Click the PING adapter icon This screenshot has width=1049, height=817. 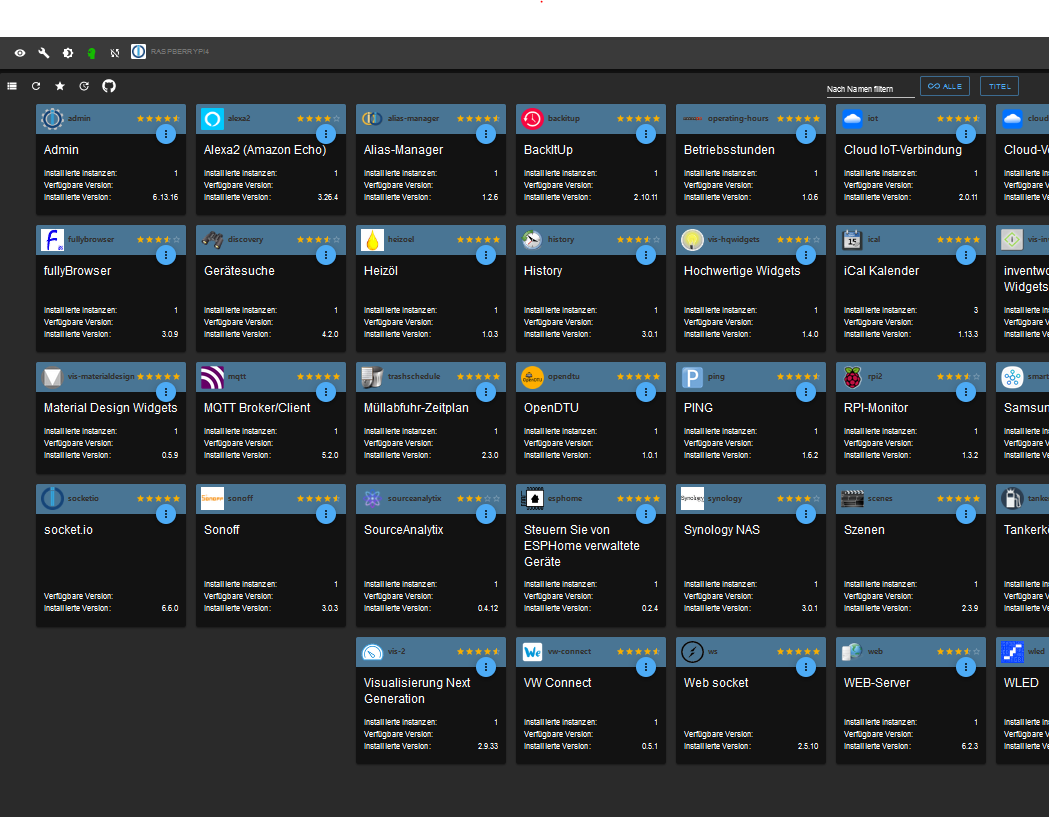[x=692, y=377]
